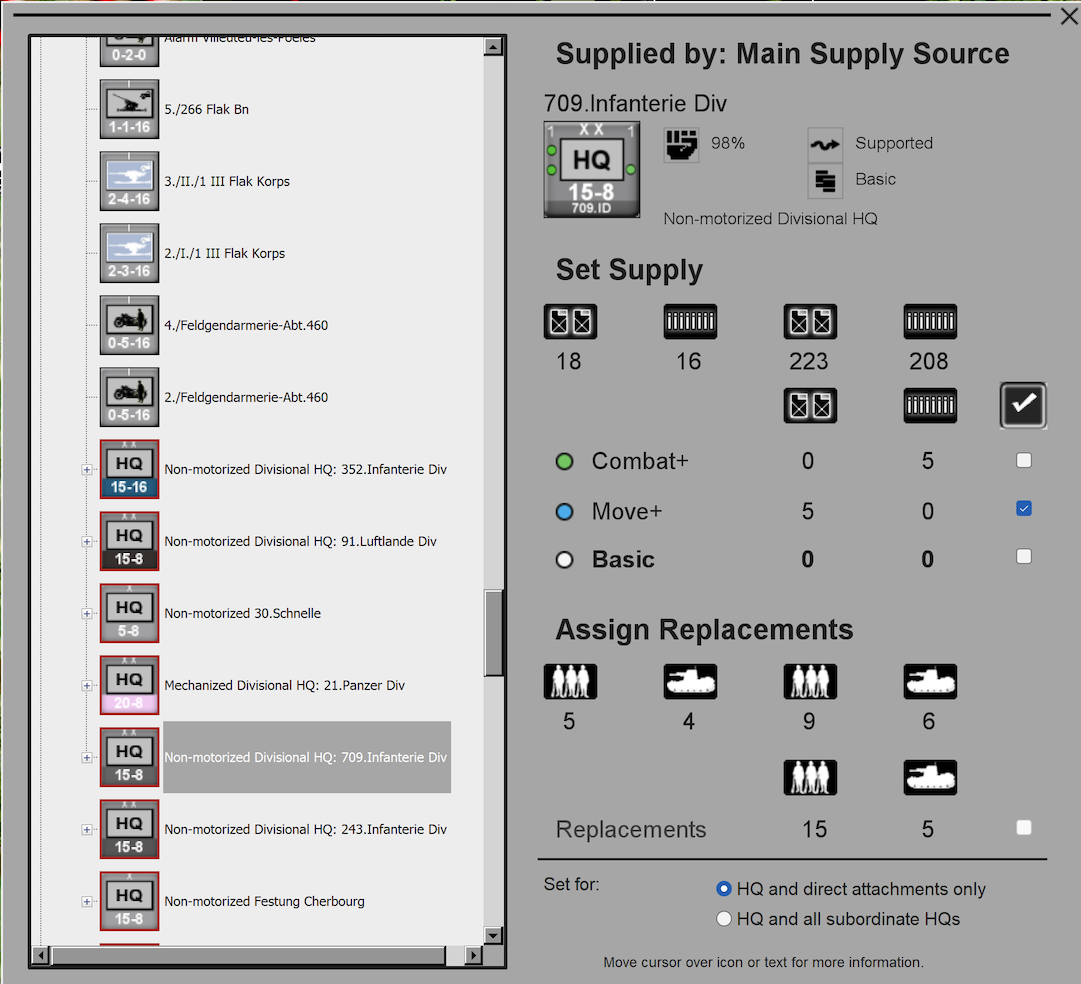This screenshot has height=984, width=1081.
Task: Select the 21.Panzer Div HQ counter
Action: 129,685
